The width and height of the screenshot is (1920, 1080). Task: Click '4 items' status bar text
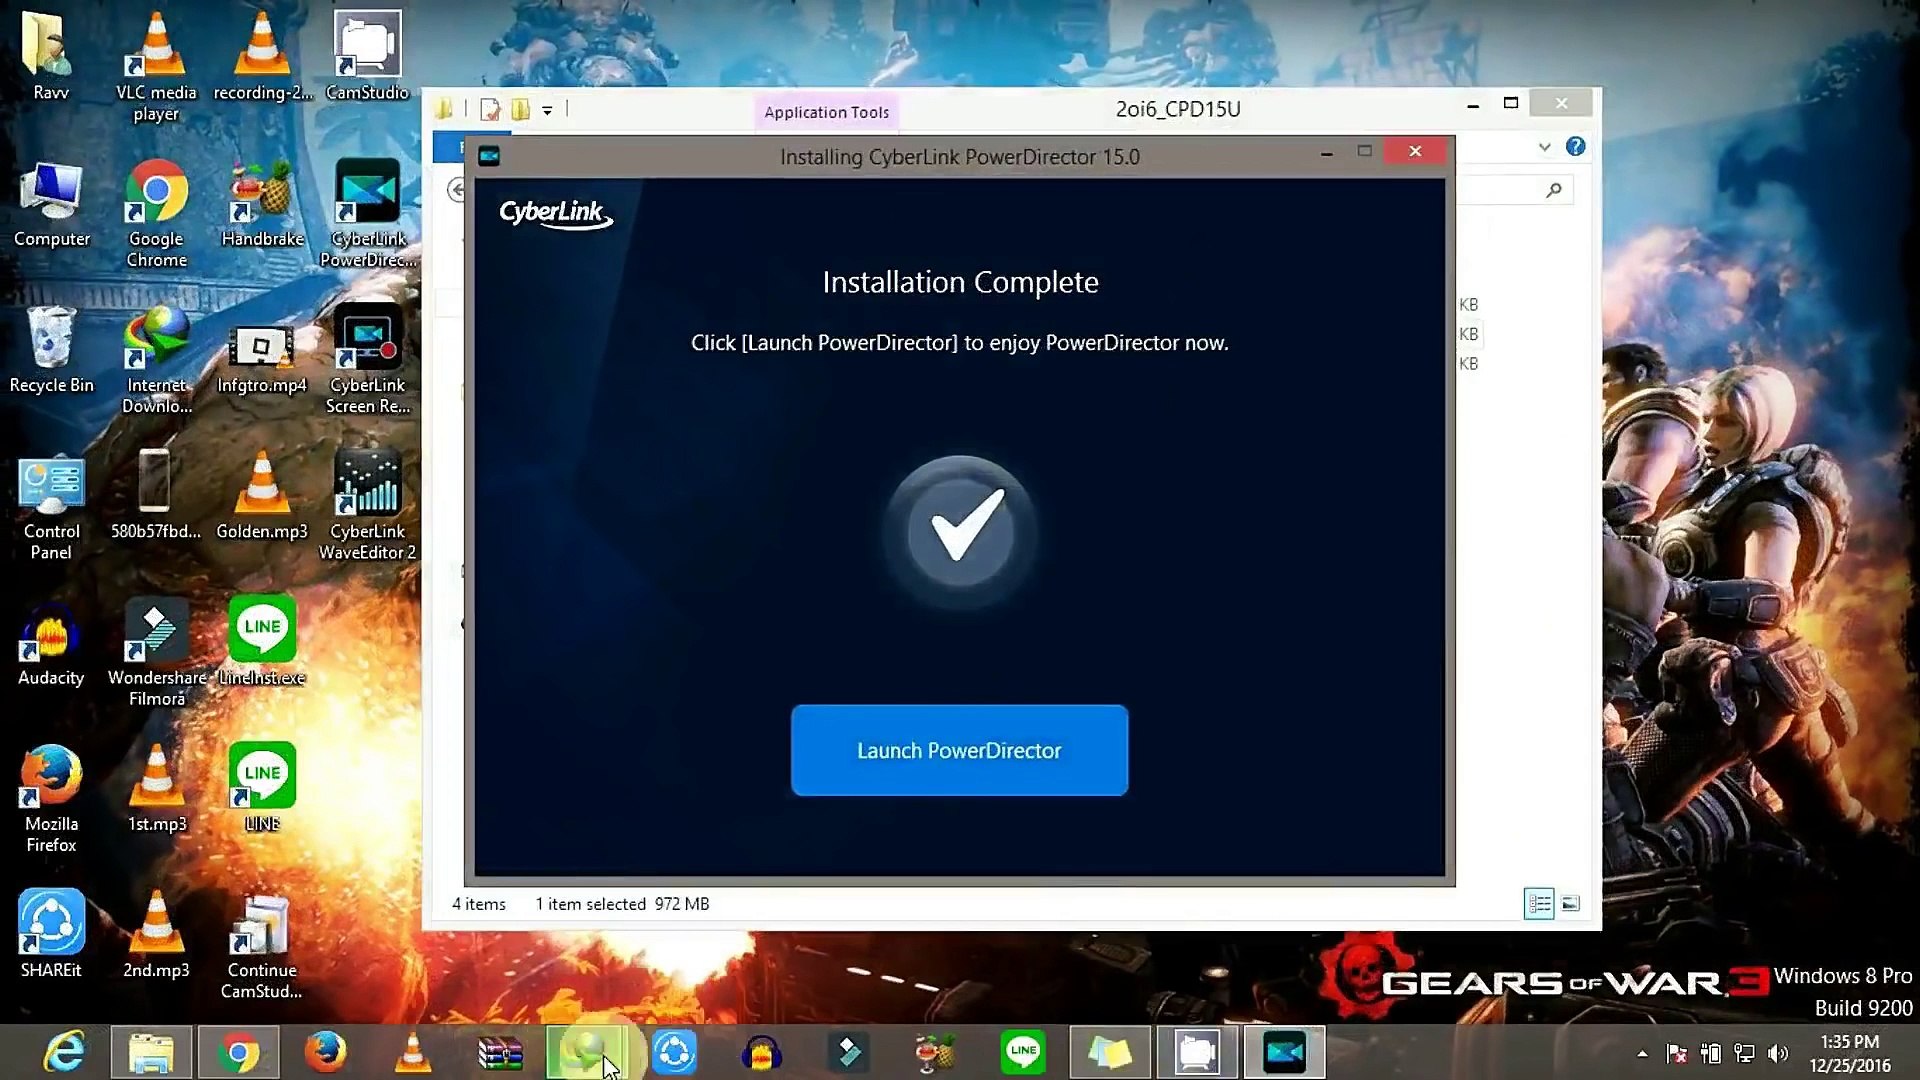coord(478,904)
